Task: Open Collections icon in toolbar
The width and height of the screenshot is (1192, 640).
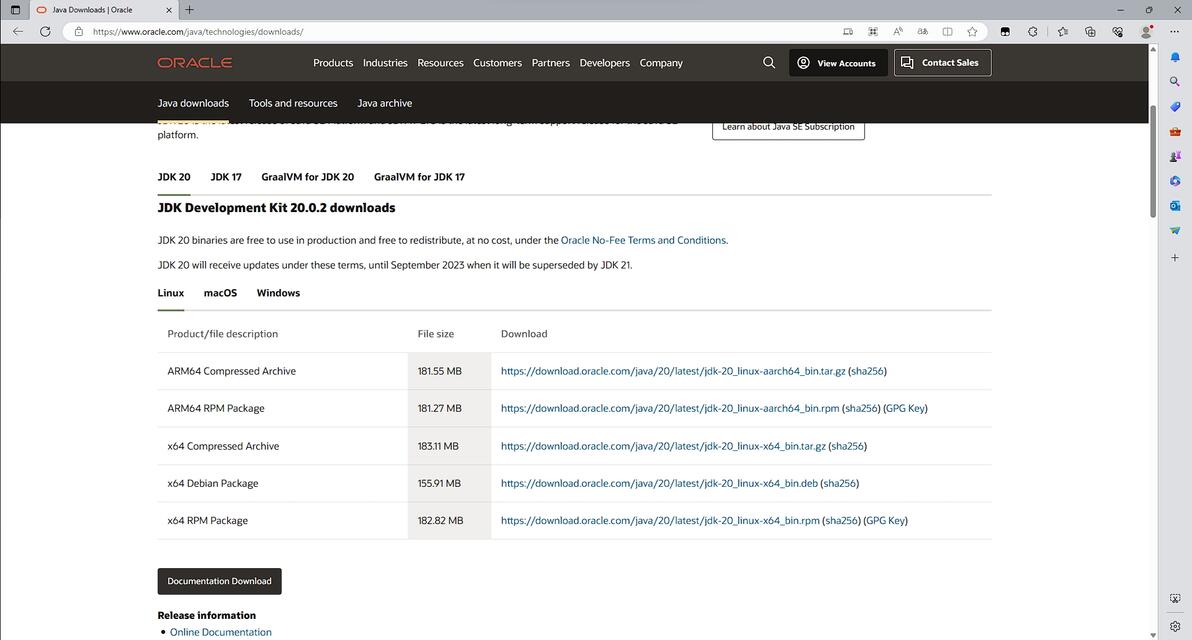Action: pos(1090,32)
